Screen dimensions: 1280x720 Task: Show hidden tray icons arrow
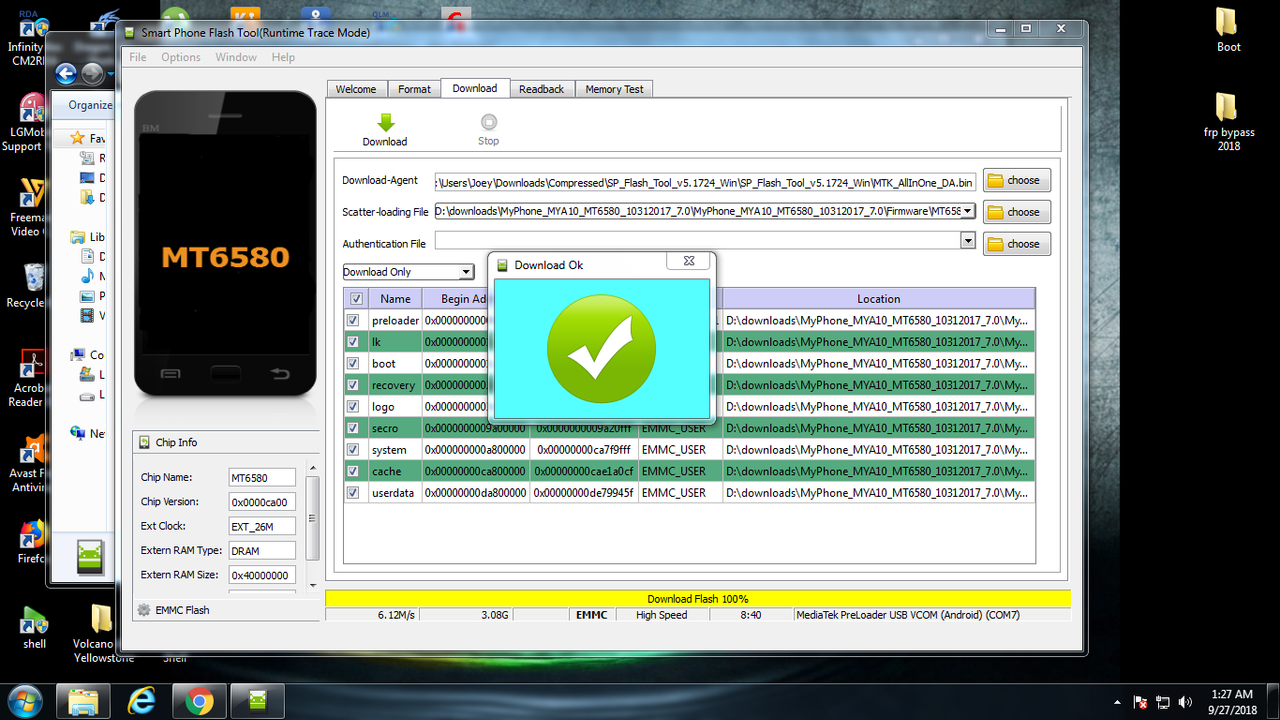1118,702
